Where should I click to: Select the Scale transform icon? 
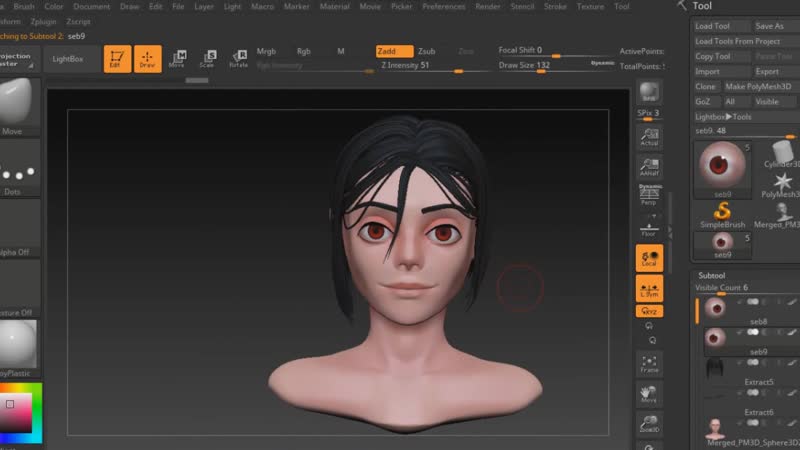coord(208,59)
